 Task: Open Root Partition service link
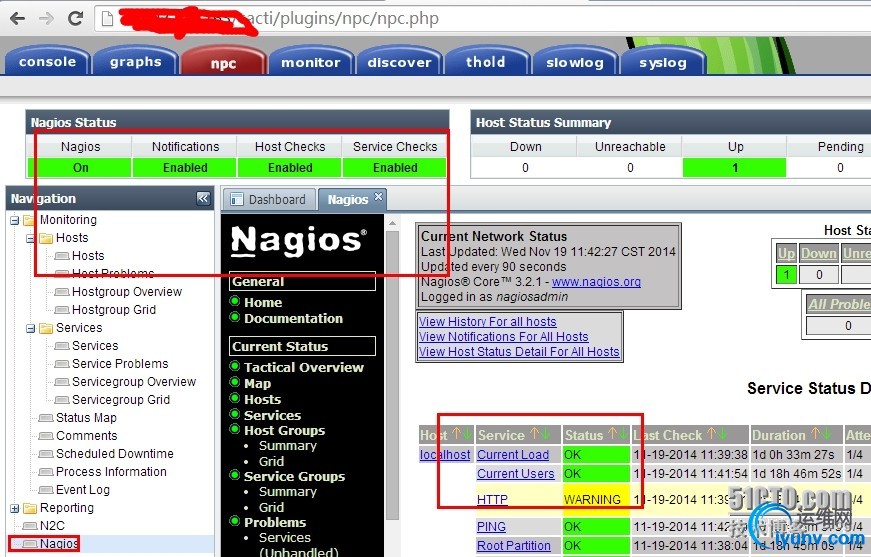point(514,546)
